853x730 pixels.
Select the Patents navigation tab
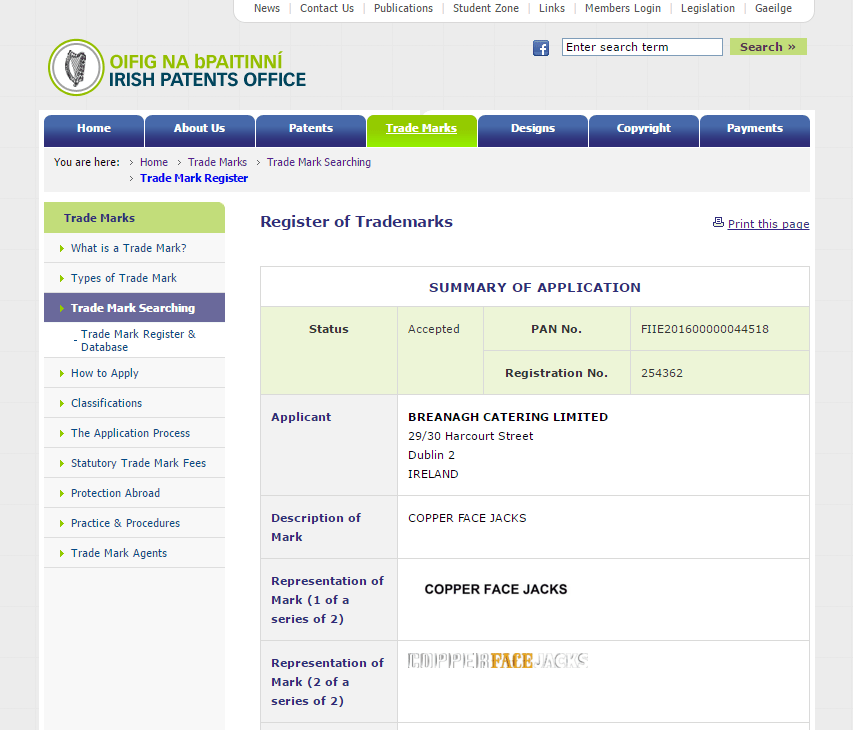(x=311, y=131)
